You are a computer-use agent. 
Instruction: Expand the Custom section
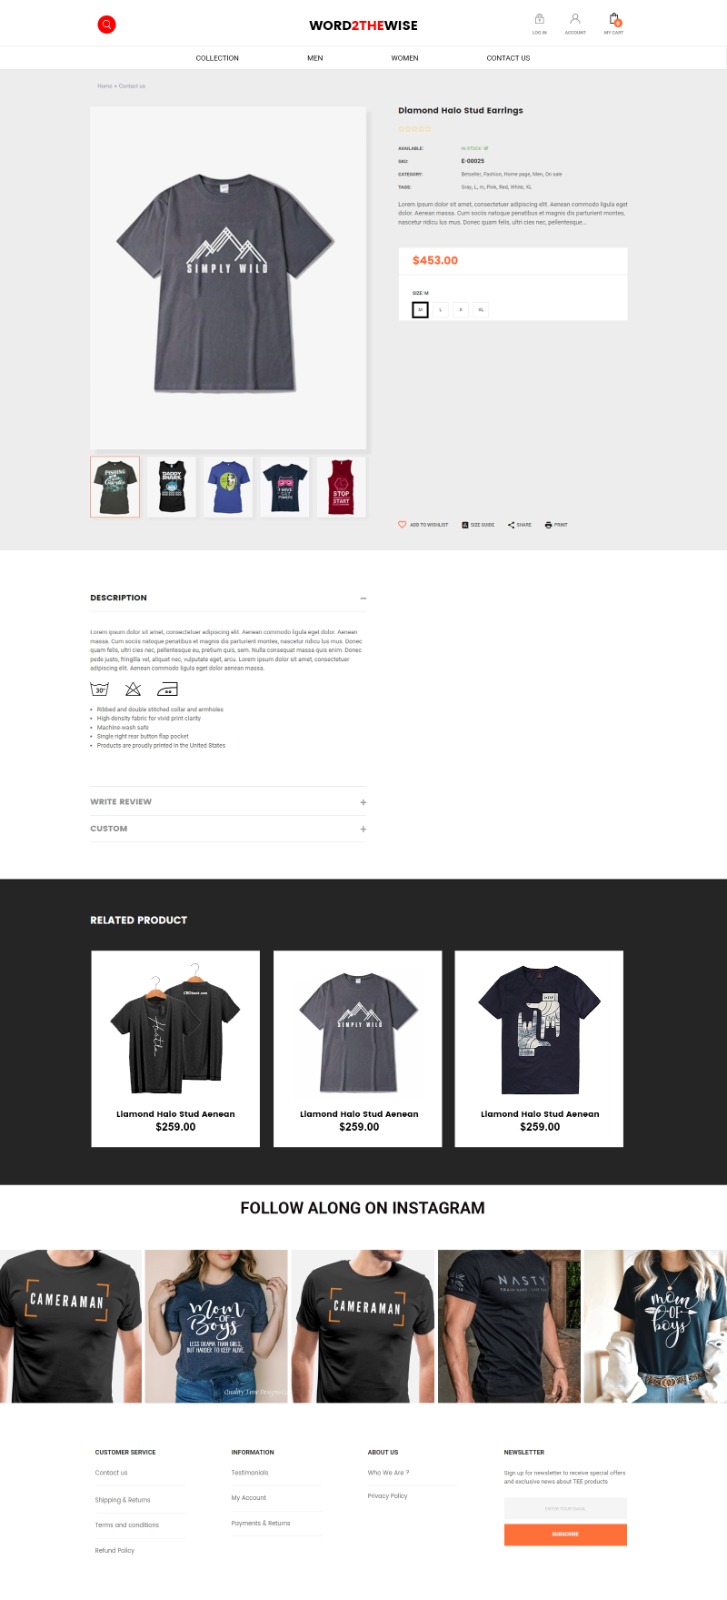[x=363, y=829]
